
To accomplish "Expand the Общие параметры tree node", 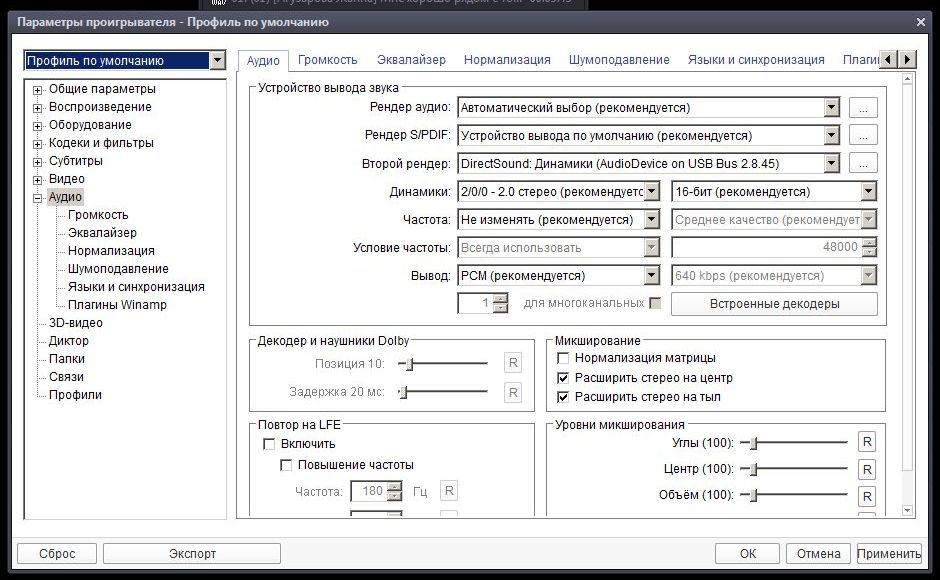I will point(38,90).
